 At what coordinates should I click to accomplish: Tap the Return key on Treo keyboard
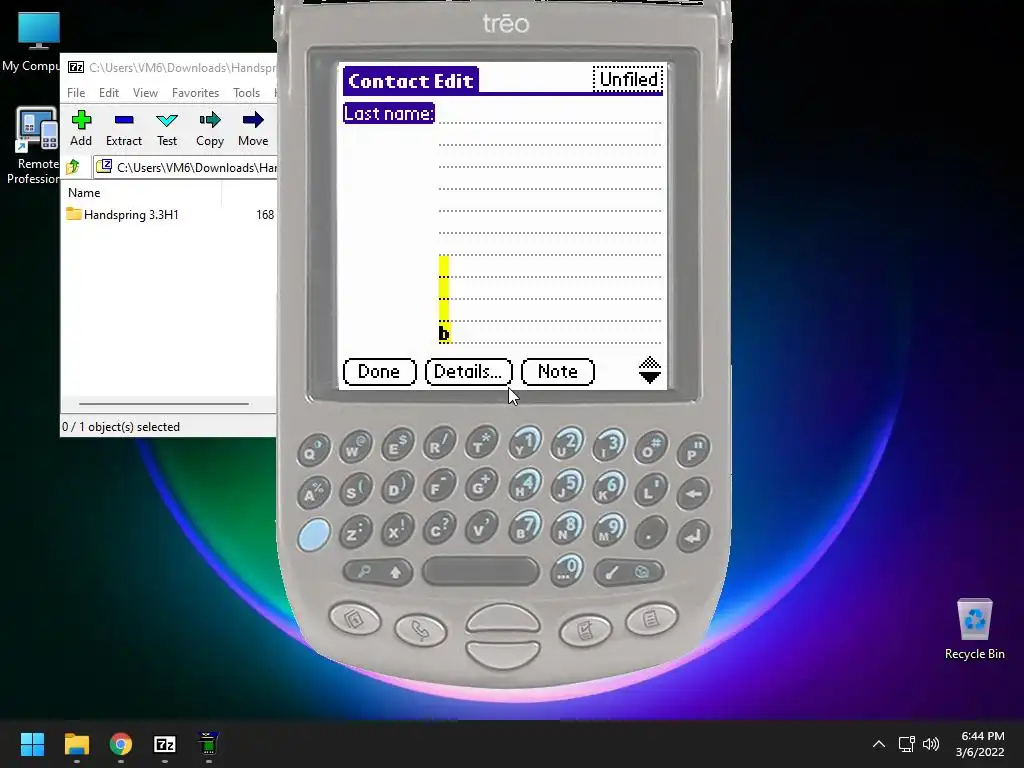coord(693,534)
